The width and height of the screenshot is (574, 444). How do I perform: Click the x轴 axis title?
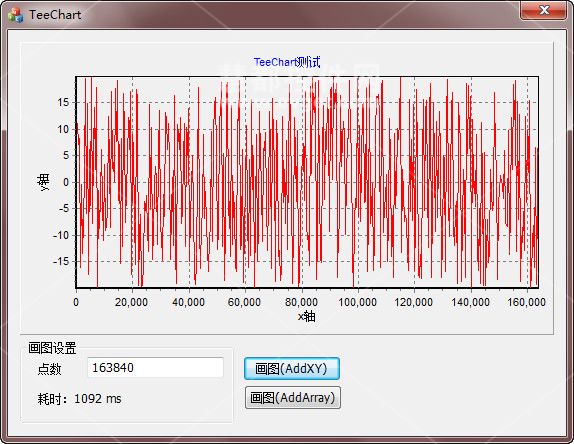(x=306, y=316)
